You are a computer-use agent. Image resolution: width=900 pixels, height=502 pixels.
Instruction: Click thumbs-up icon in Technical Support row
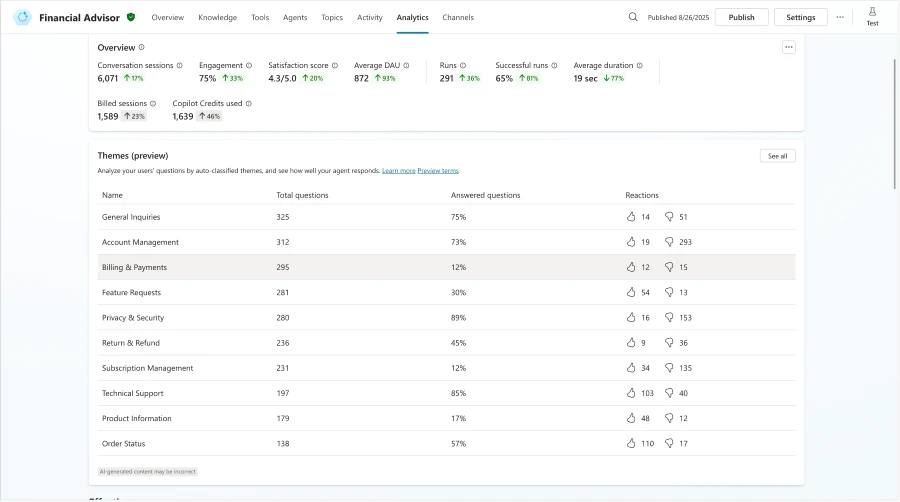click(x=631, y=393)
